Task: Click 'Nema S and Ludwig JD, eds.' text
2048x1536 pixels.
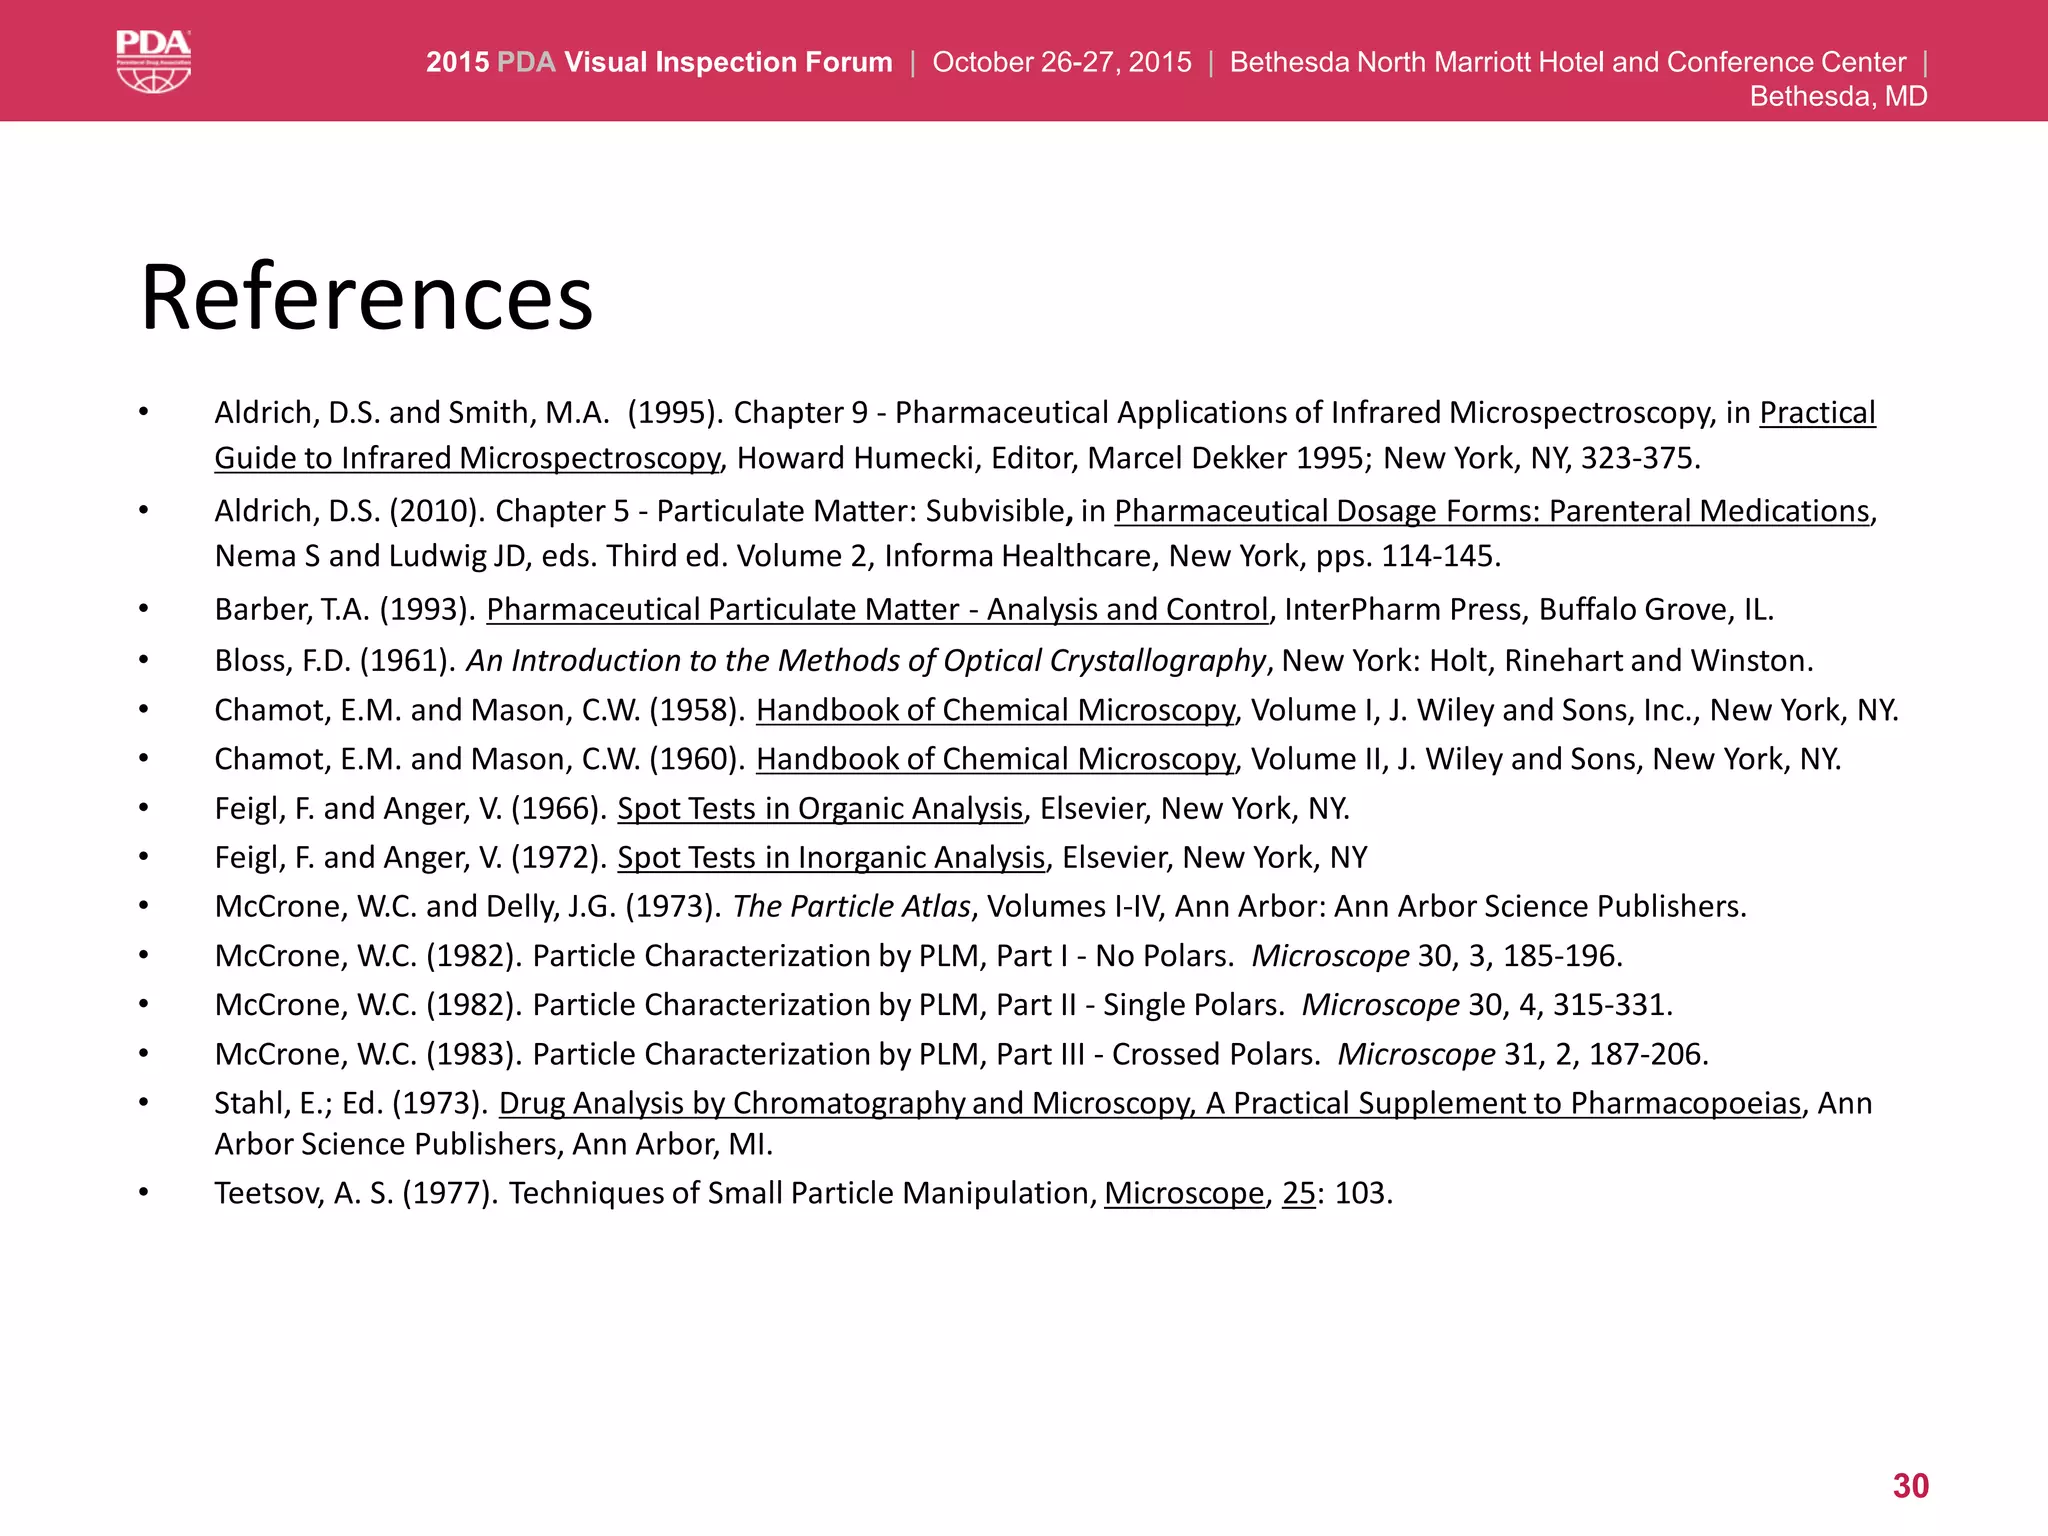Action: [x=406, y=556]
